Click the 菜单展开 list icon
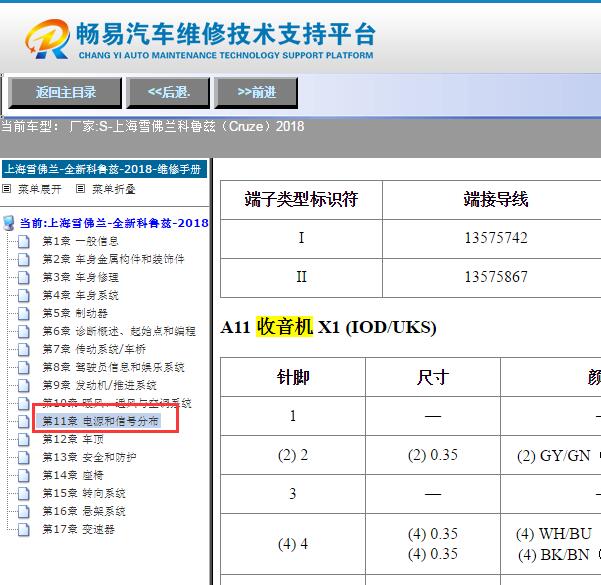The width and height of the screenshot is (601, 585). (x=7, y=189)
